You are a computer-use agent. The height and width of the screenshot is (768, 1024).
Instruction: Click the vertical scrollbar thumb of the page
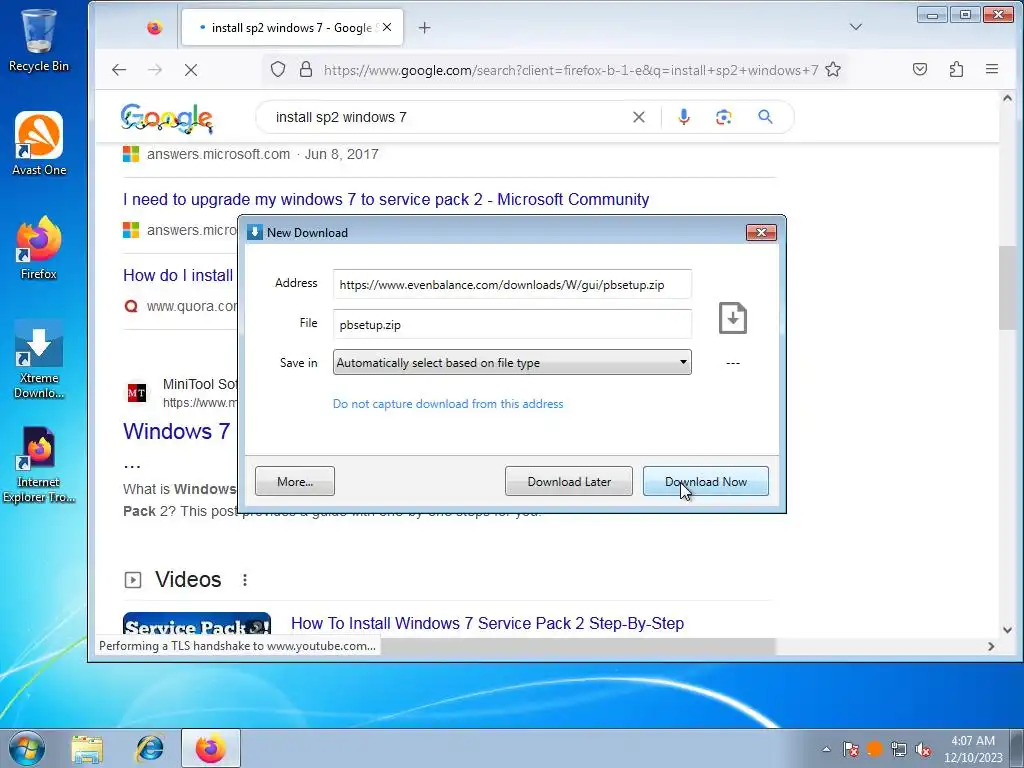[1006, 287]
